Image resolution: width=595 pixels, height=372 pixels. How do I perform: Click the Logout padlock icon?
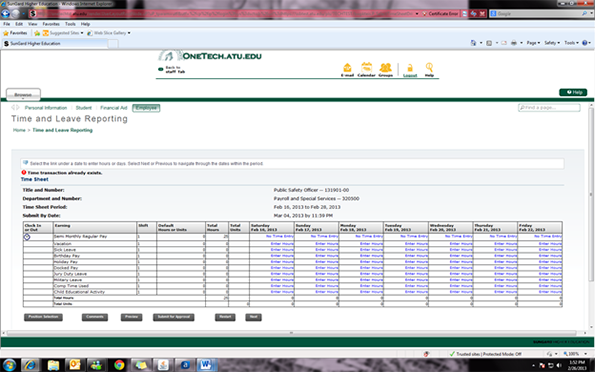coord(410,68)
